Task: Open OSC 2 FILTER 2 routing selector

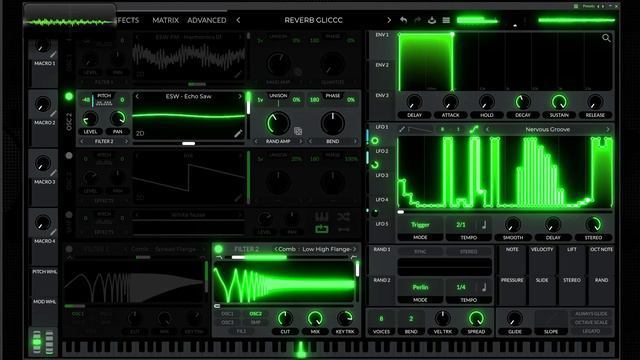Action: click(x=104, y=141)
